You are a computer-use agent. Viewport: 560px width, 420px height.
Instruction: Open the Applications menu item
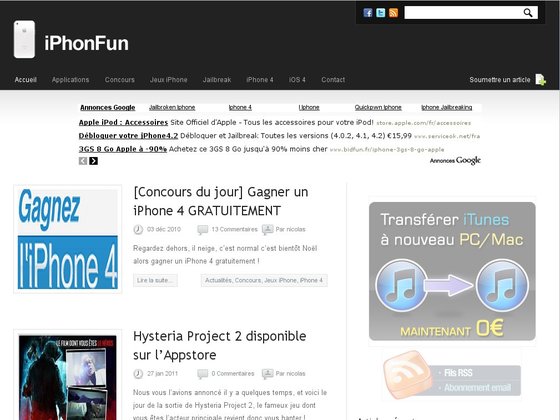tap(70, 80)
